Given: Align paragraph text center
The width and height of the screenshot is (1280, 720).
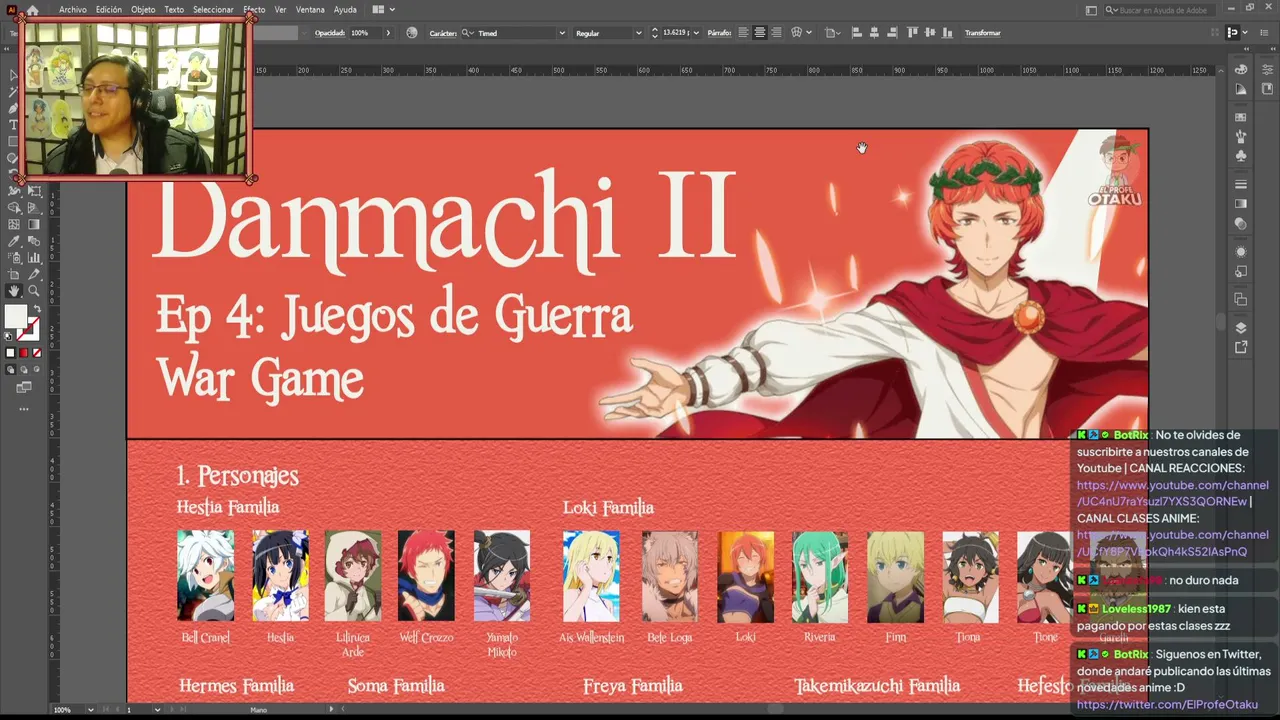Looking at the screenshot, I should tap(760, 33).
